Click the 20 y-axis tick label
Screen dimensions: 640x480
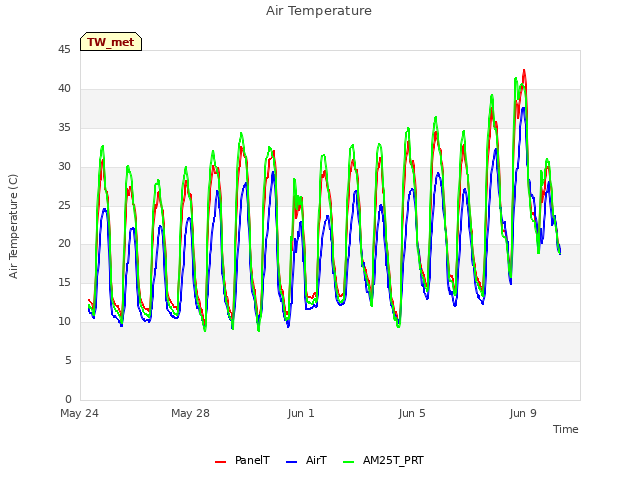point(64,244)
